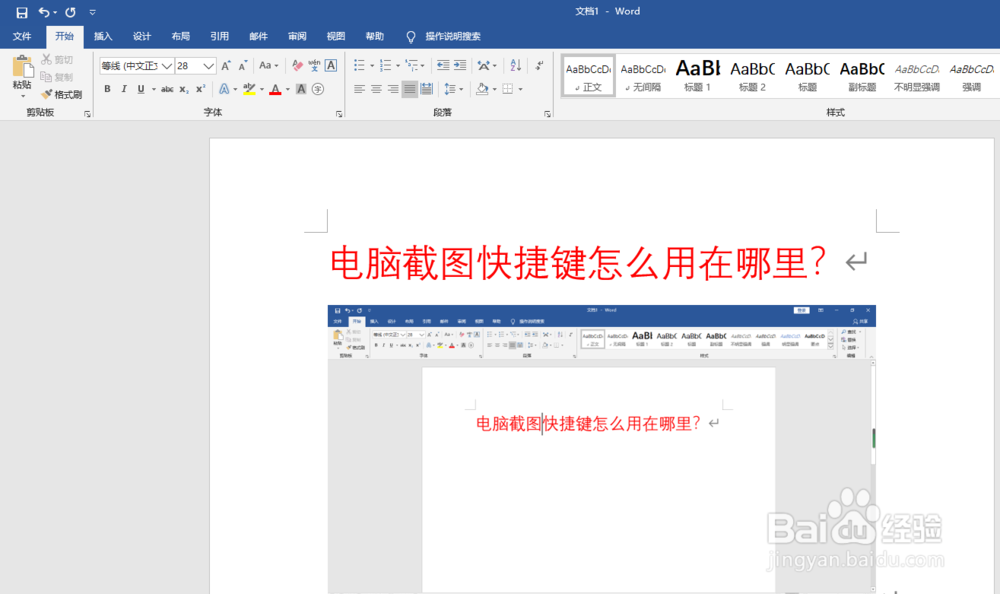Apply the 强调 style
Viewport: 1000px width, 594px height.
(970, 75)
